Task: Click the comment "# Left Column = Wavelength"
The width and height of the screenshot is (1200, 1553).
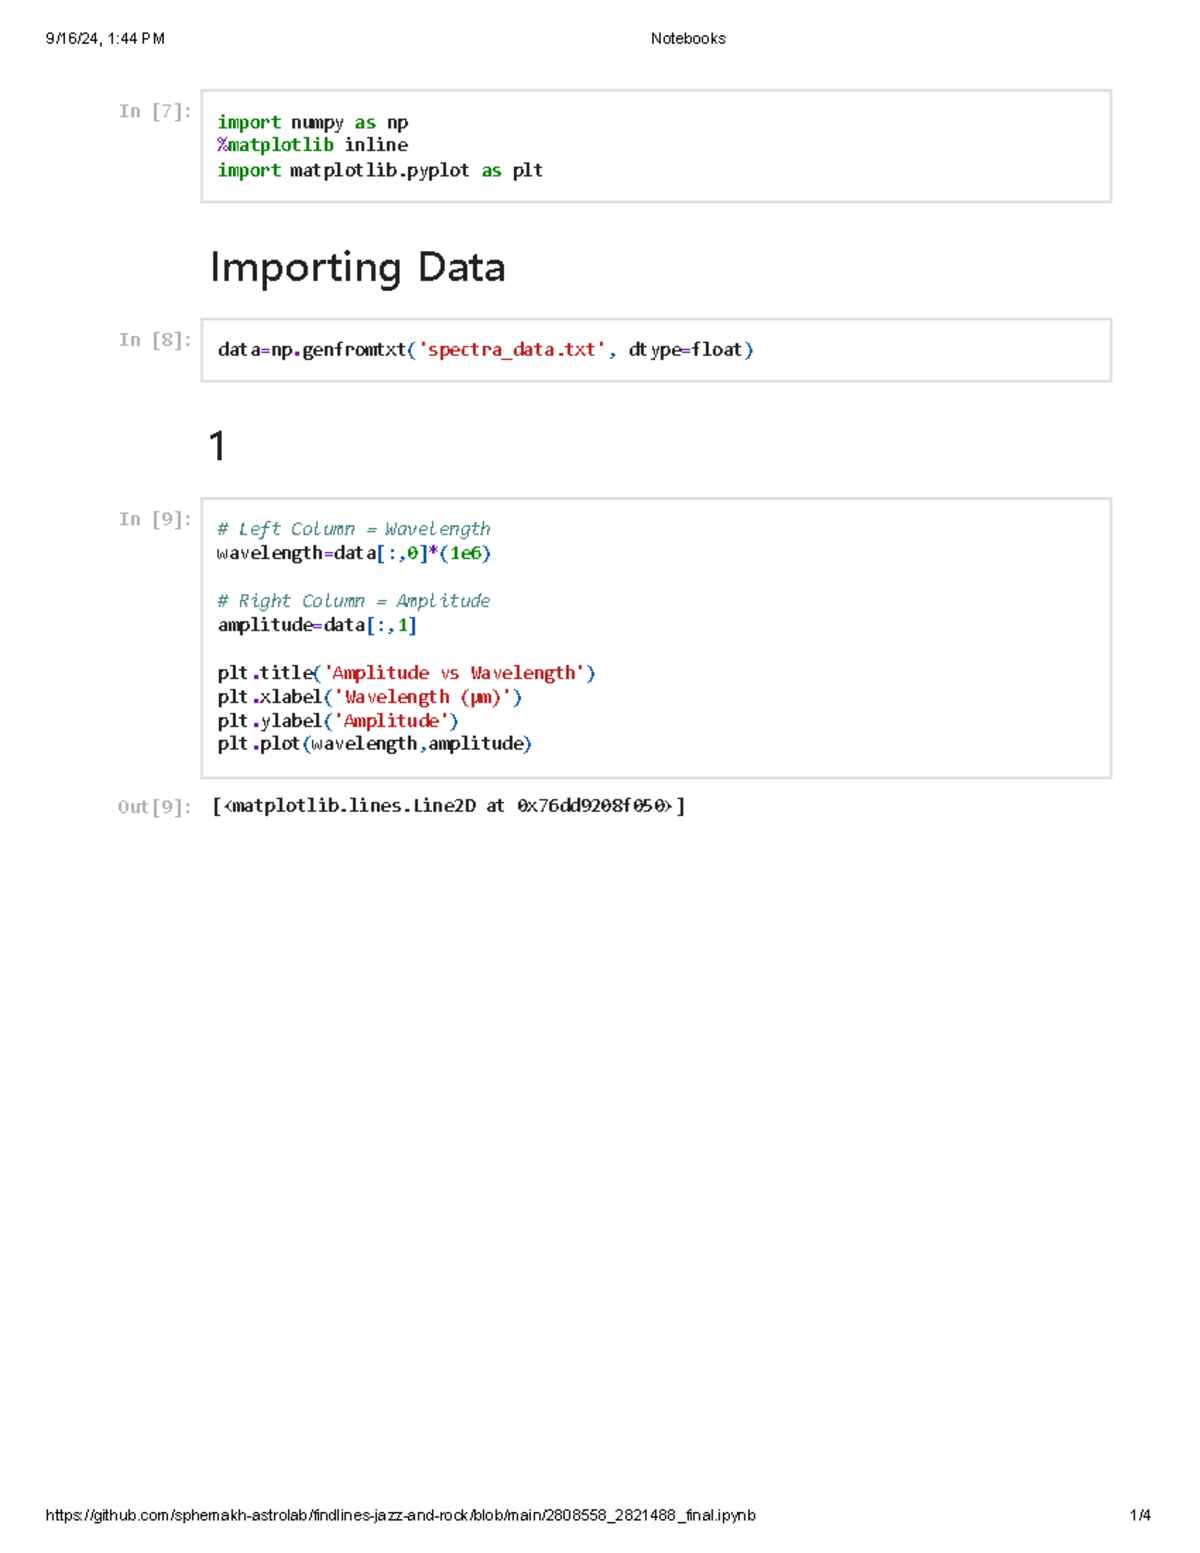Action: tap(354, 529)
